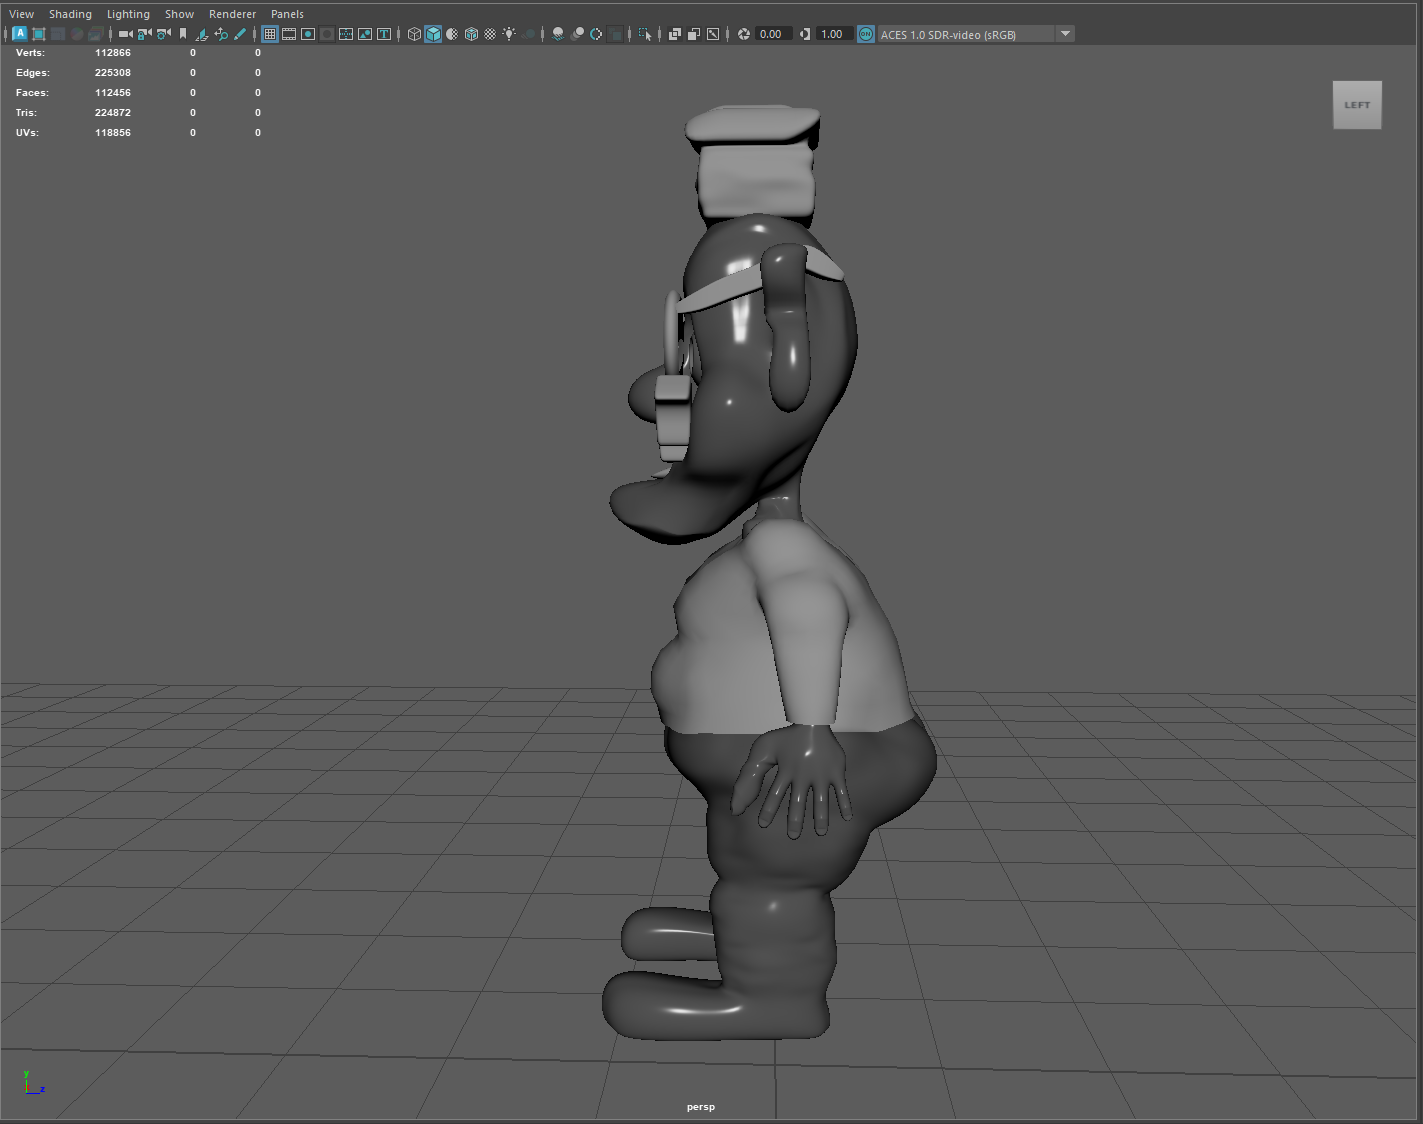Toggle the Resolution Gate display
1423x1124 pixels.
pyautogui.click(x=308, y=34)
